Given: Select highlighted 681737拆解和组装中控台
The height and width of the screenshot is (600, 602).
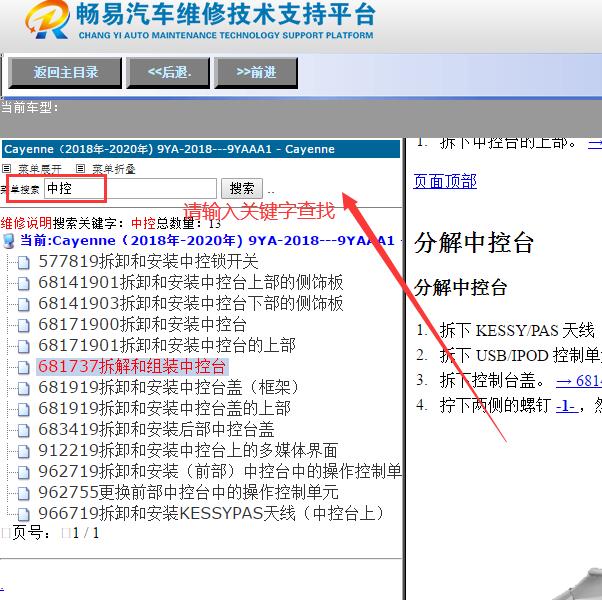Looking at the screenshot, I should coord(132,366).
